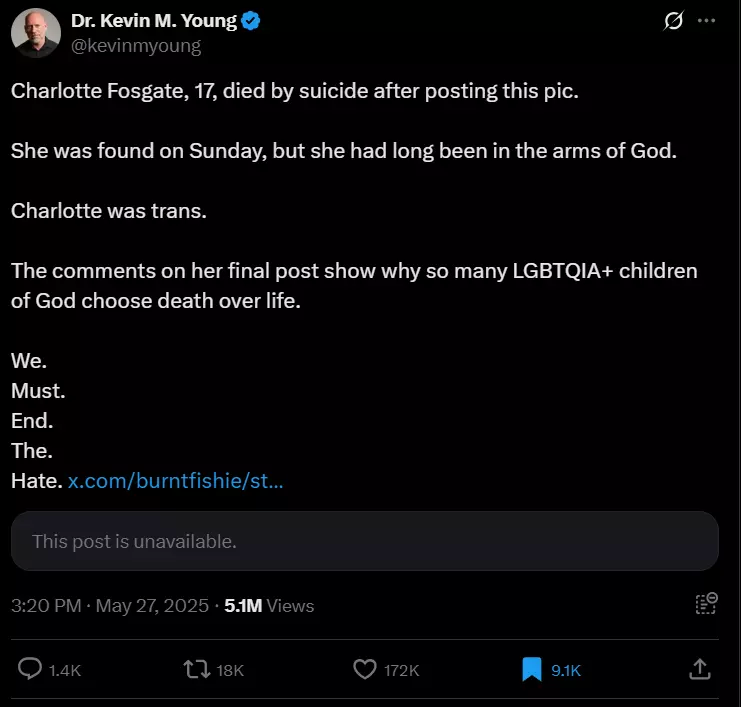Click the reader view icon beside views
The image size is (741, 707).
pyautogui.click(x=706, y=603)
